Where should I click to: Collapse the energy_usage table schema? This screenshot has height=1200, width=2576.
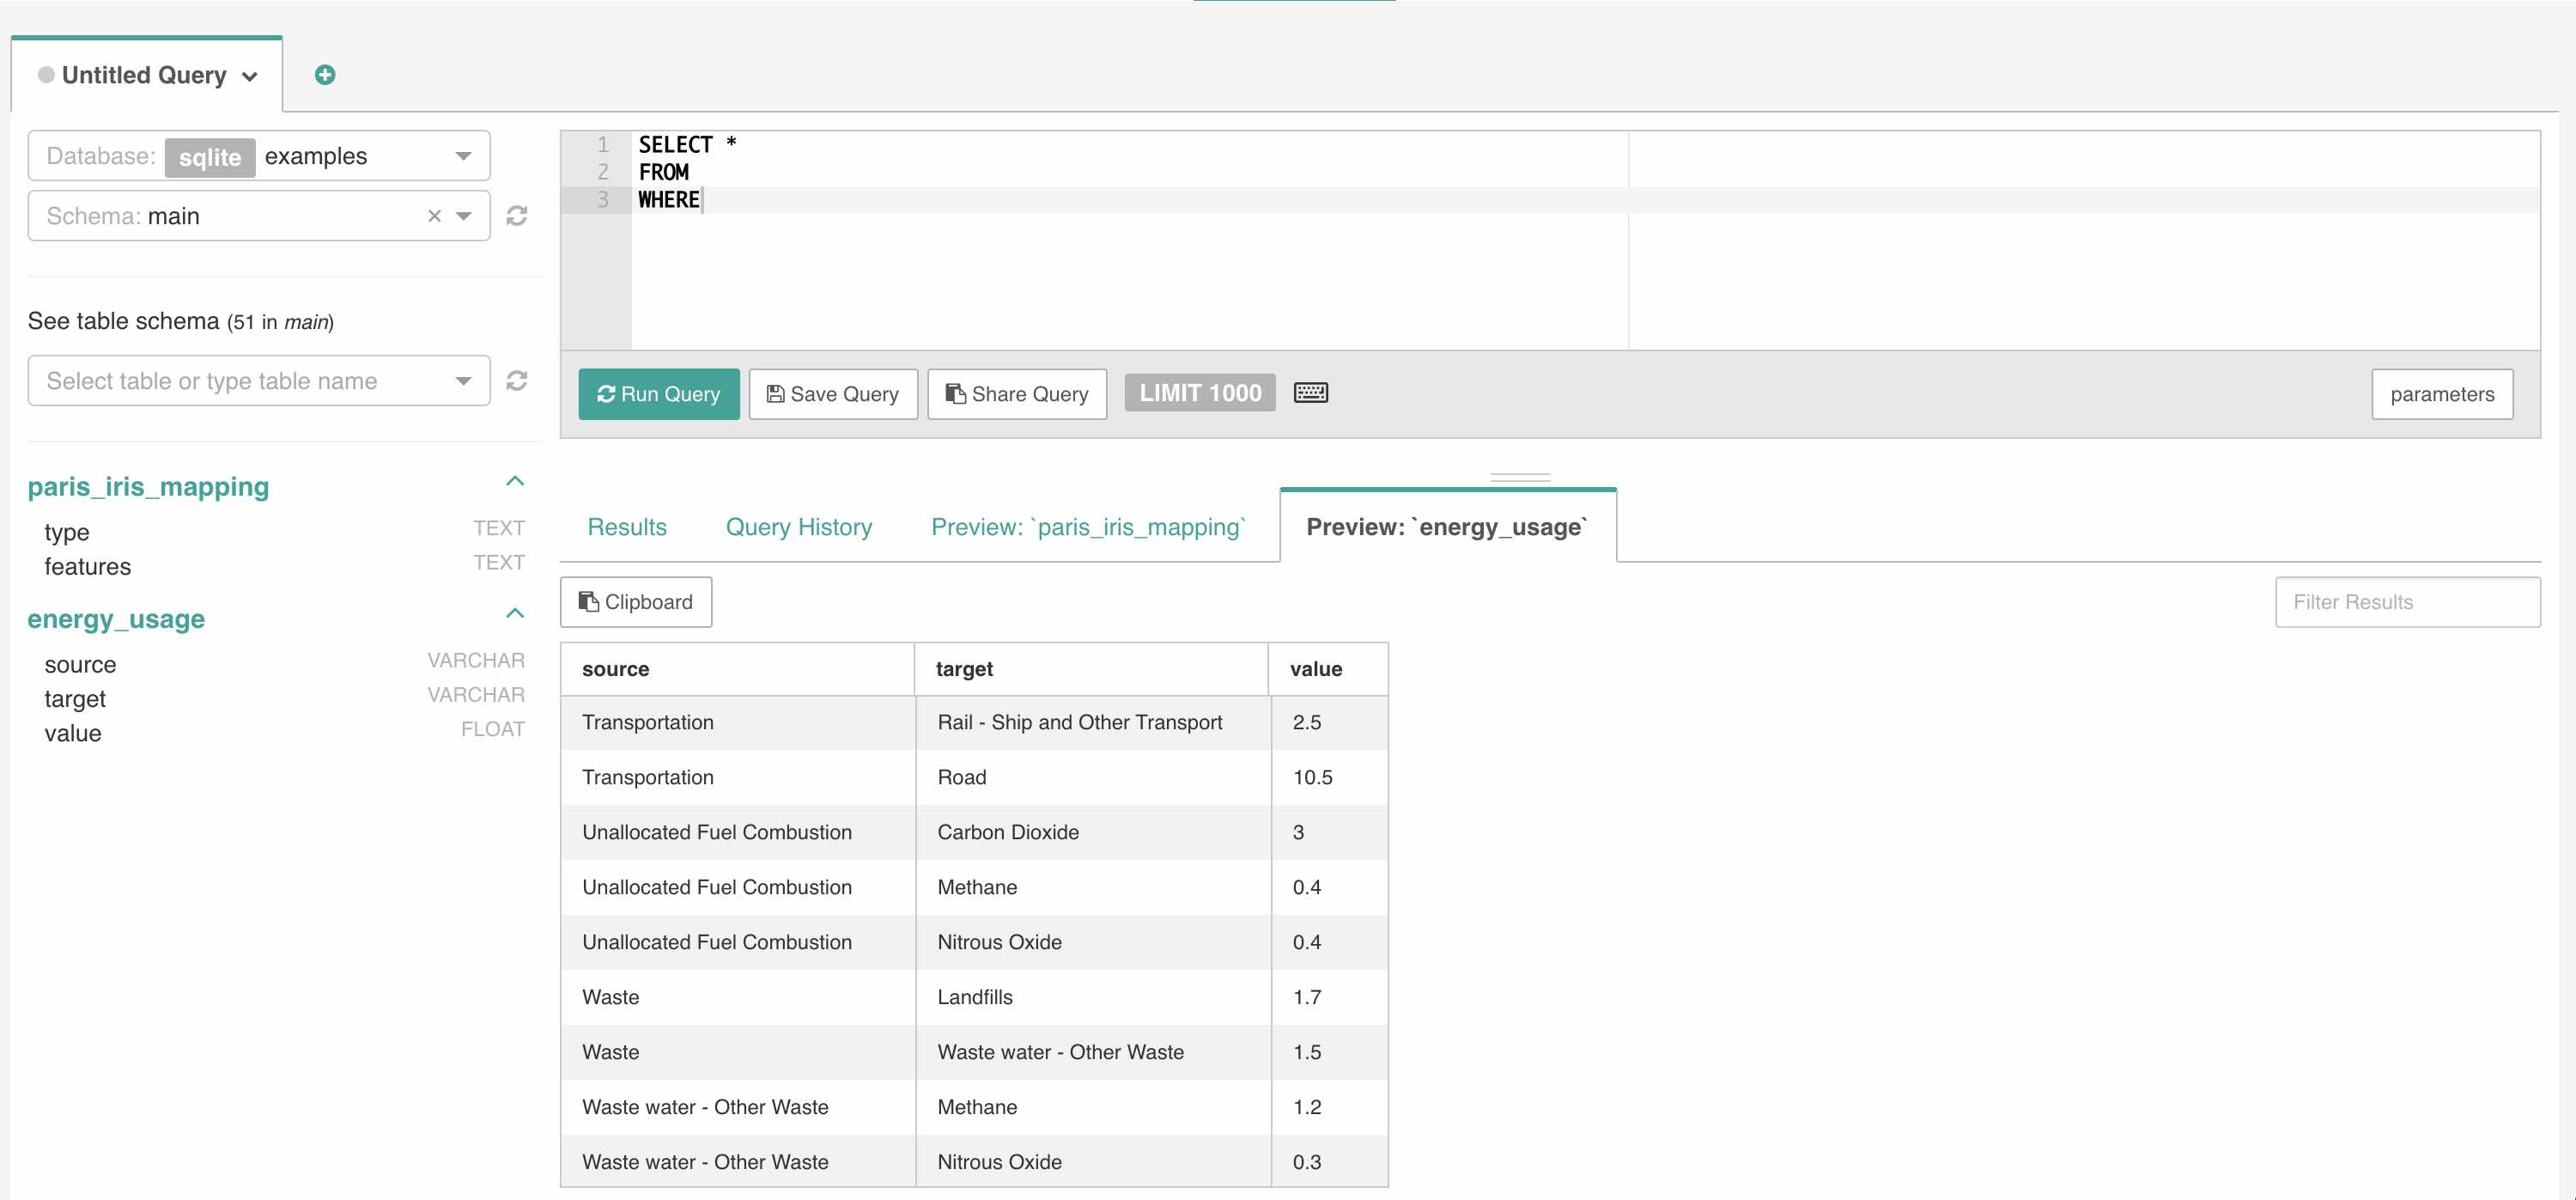515,614
